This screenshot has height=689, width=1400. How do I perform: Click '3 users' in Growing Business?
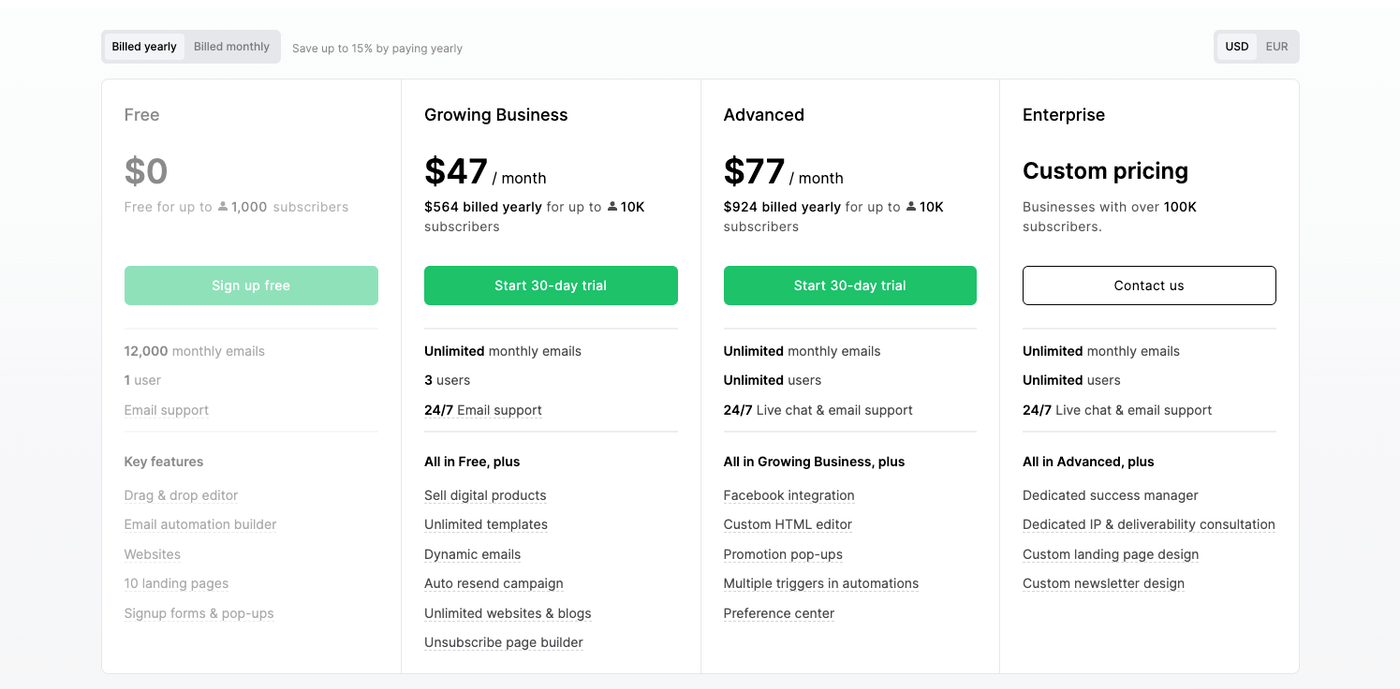pyautogui.click(x=447, y=380)
